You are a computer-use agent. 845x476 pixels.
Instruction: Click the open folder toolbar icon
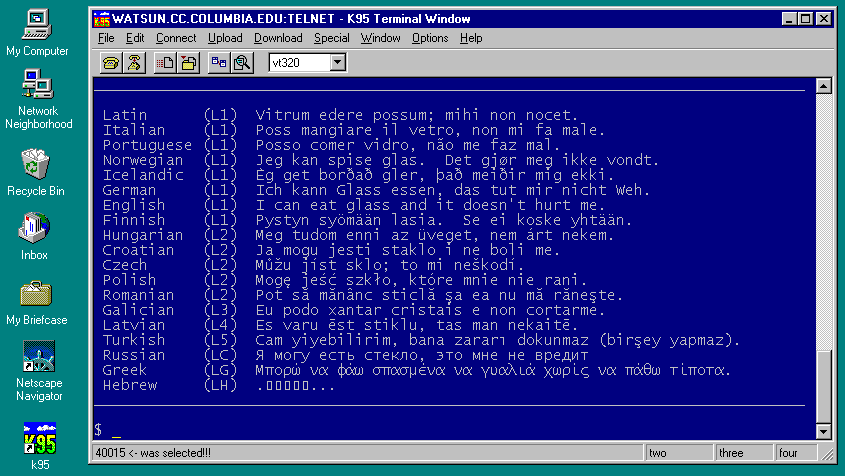coord(188,63)
